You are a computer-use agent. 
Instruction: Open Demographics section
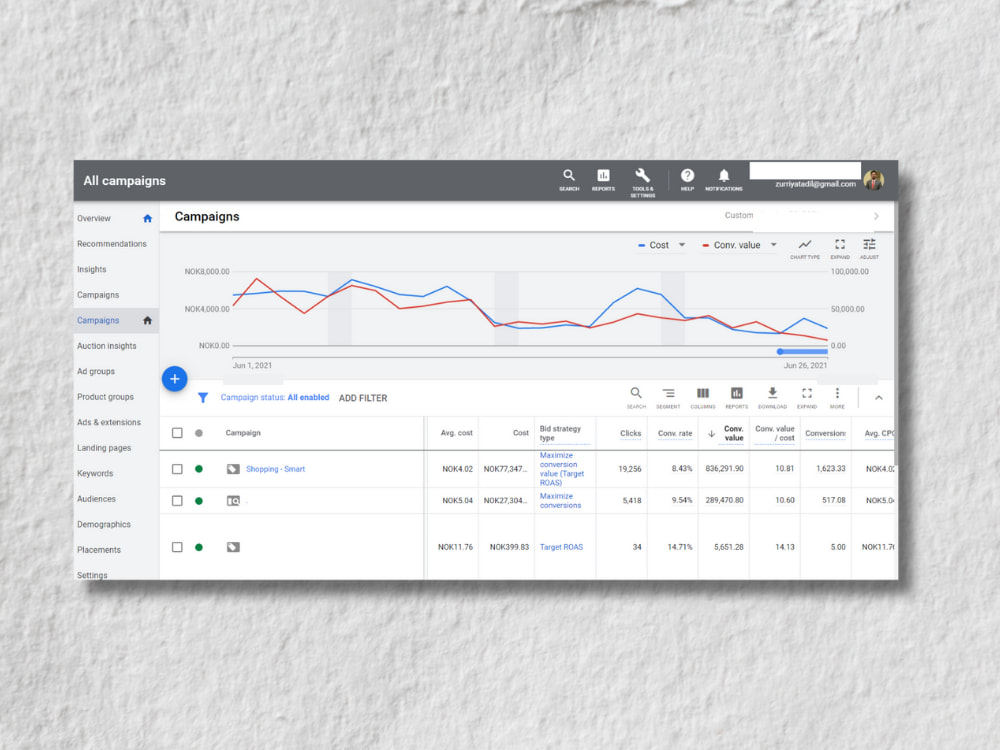point(104,524)
